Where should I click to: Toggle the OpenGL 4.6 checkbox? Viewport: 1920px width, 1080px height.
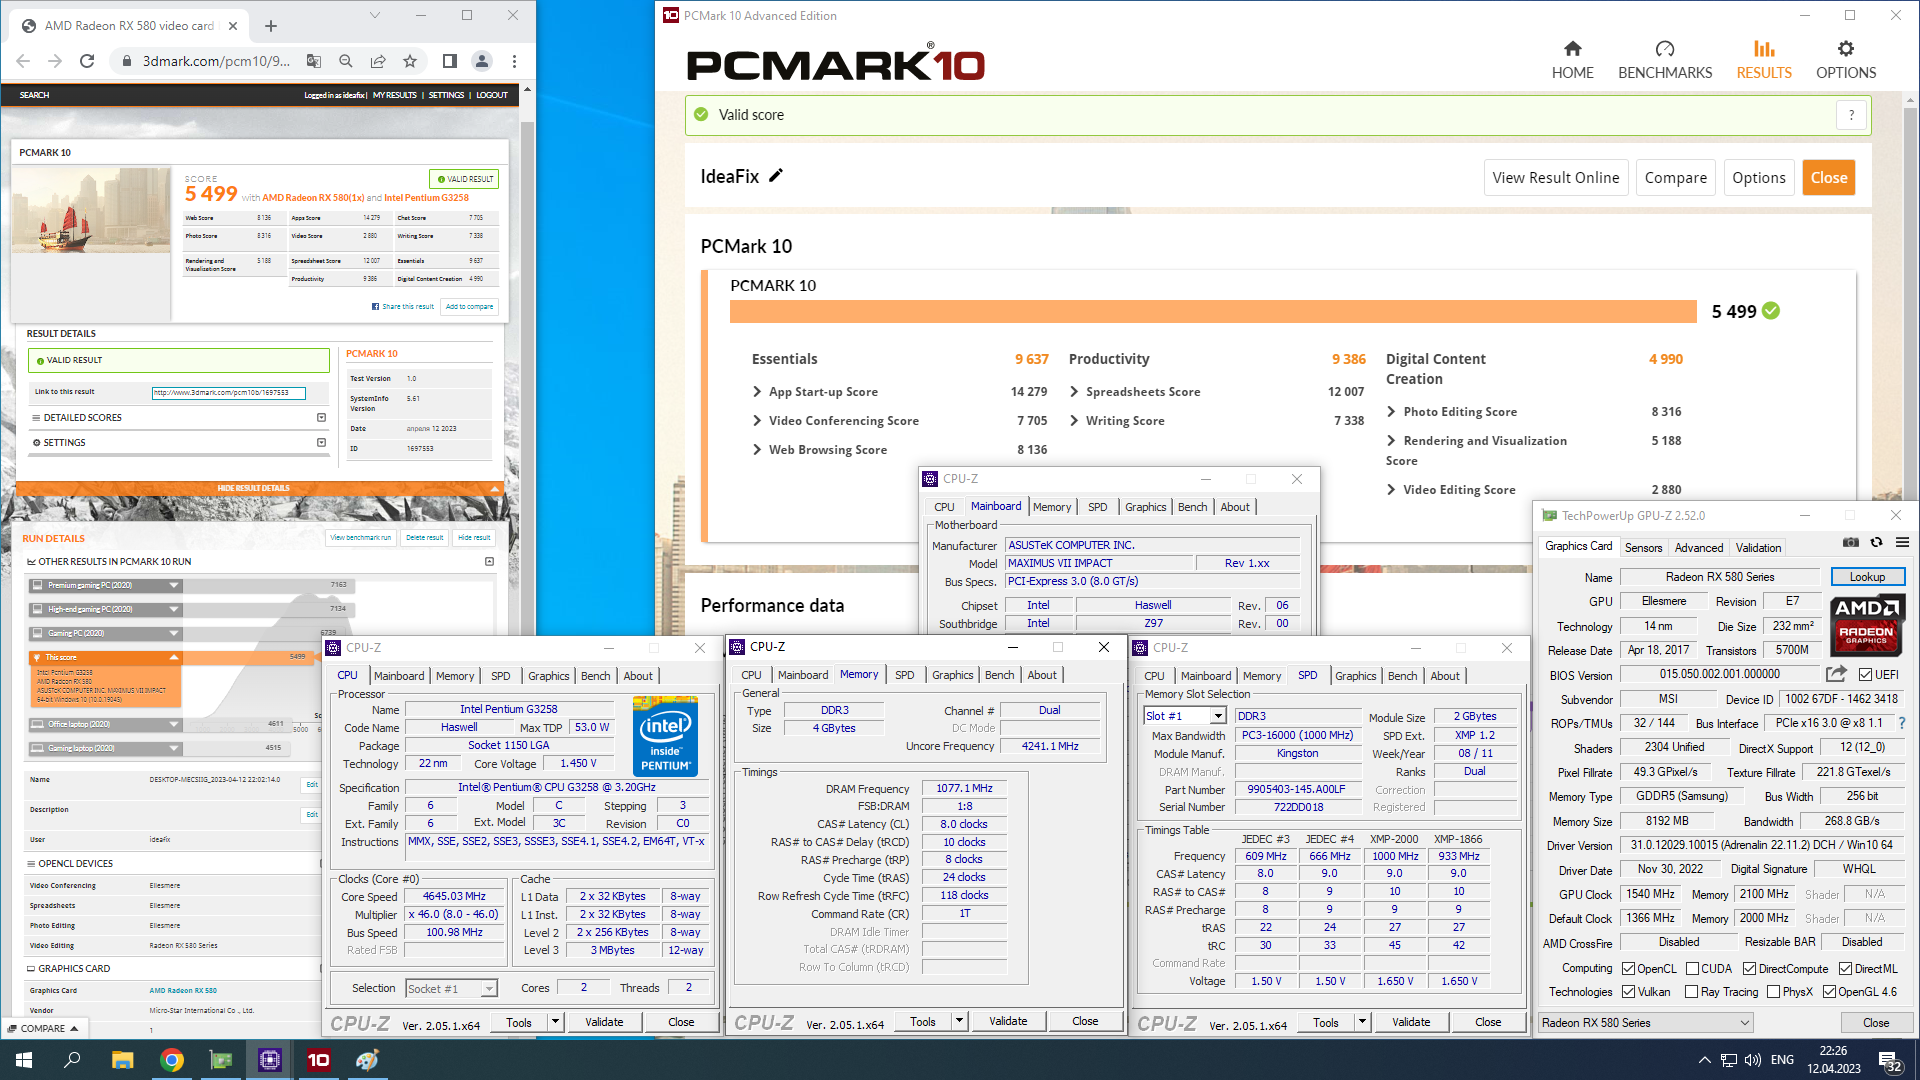(1829, 992)
